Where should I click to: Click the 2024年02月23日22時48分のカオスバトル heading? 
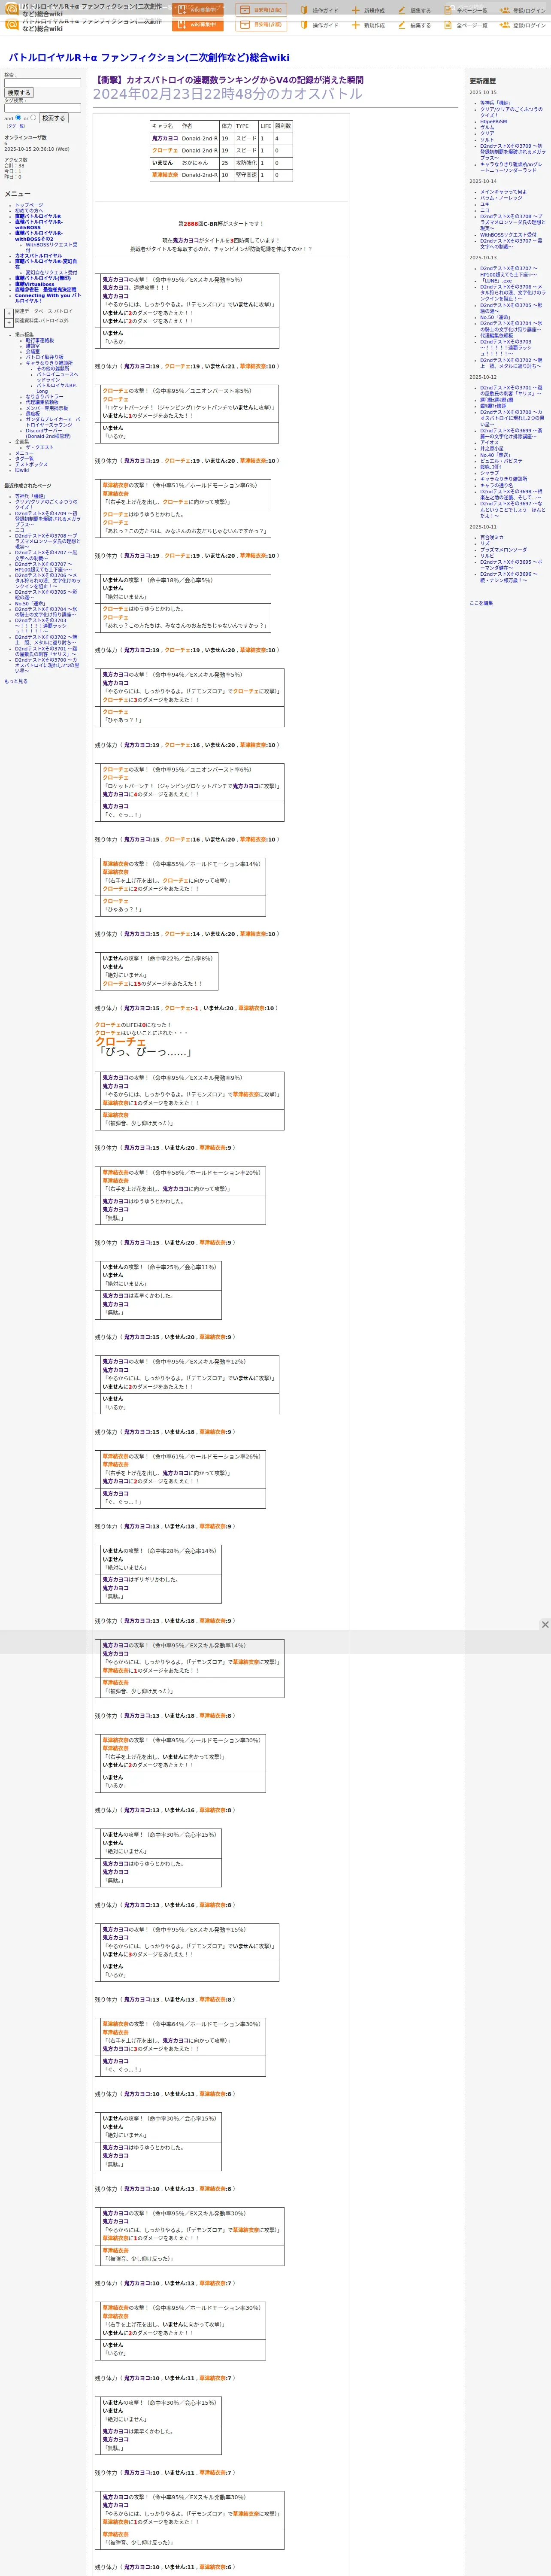click(x=227, y=94)
